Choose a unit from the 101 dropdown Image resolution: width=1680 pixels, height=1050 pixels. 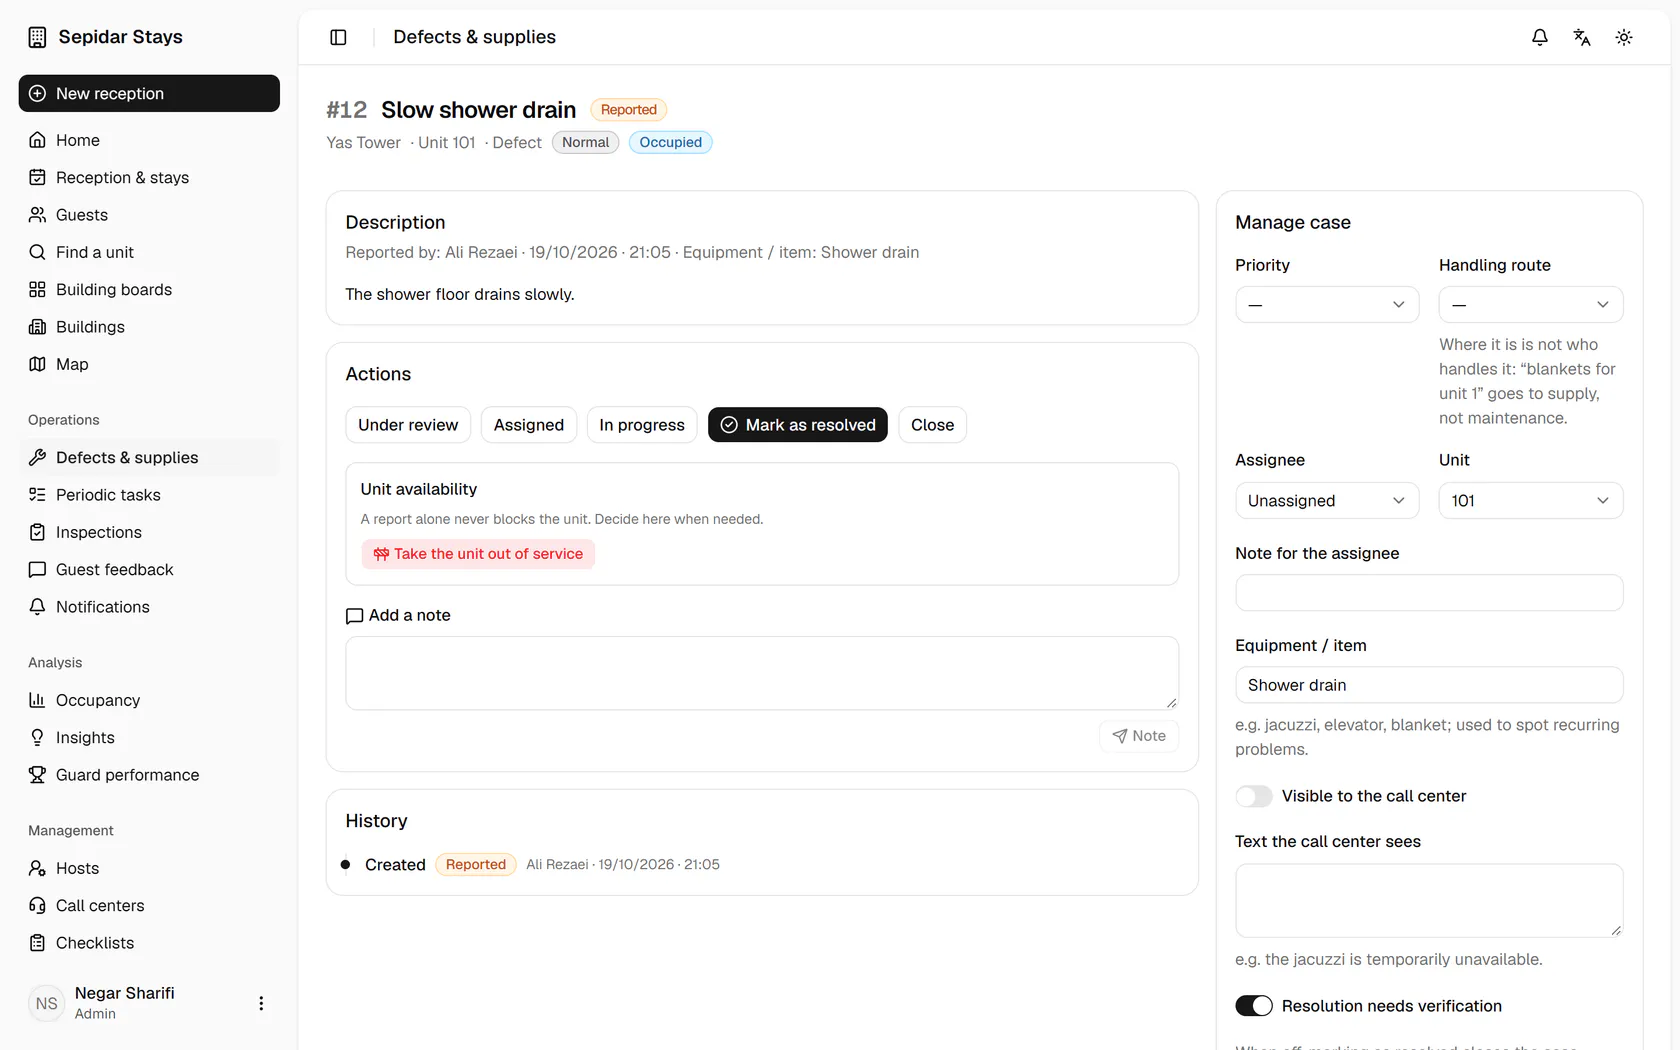(1531, 501)
